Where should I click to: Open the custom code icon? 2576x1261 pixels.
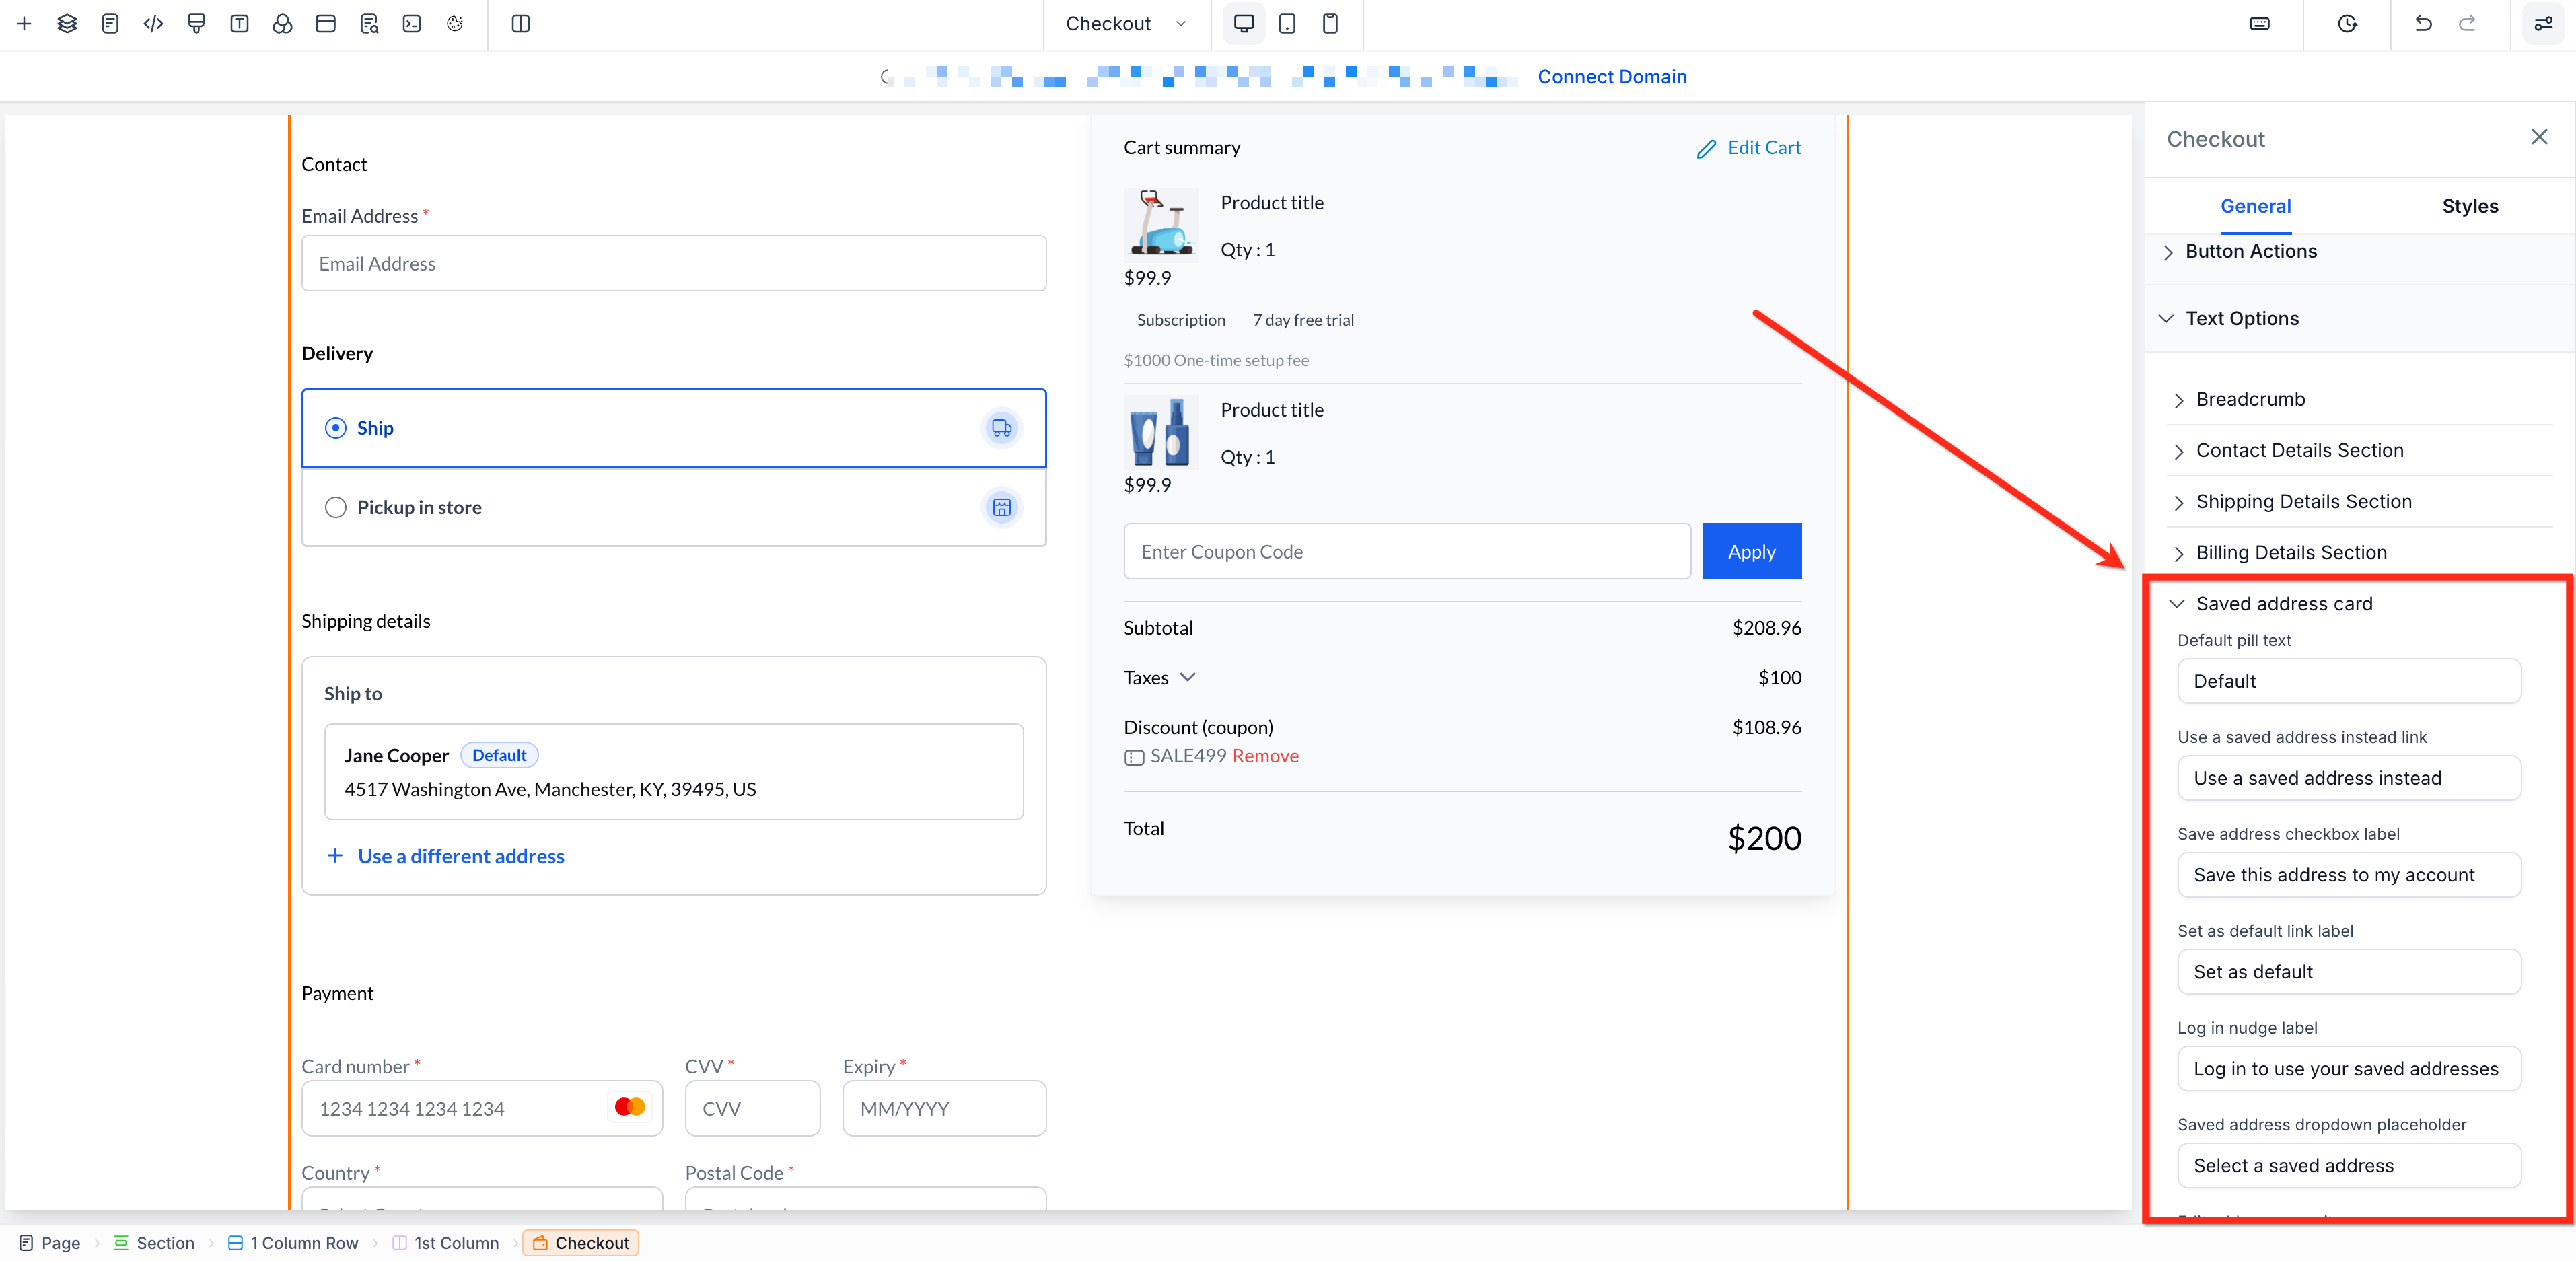pos(153,23)
